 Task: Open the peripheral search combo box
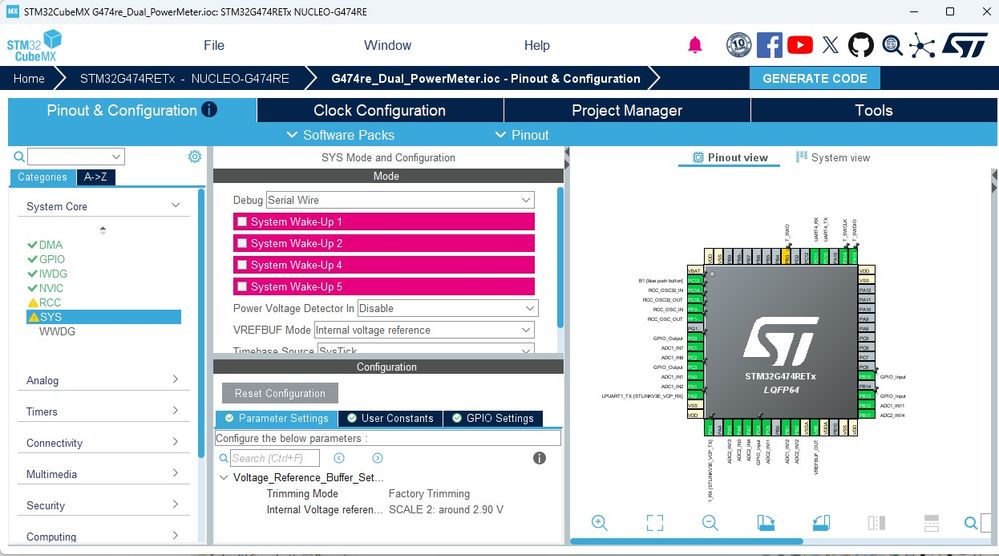click(76, 157)
